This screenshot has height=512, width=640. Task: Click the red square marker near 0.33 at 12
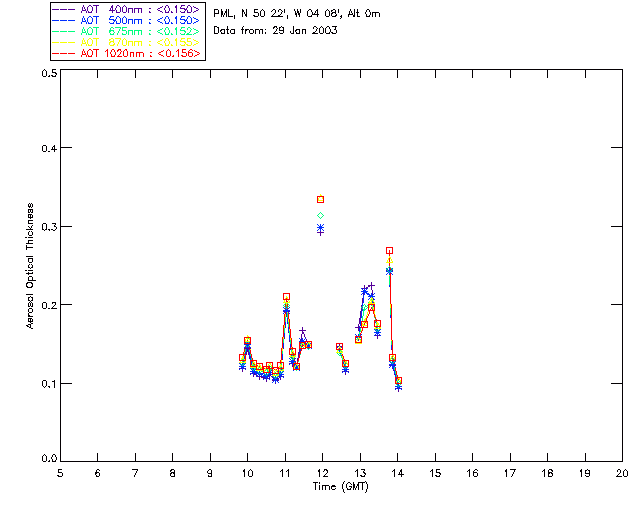[x=320, y=199]
